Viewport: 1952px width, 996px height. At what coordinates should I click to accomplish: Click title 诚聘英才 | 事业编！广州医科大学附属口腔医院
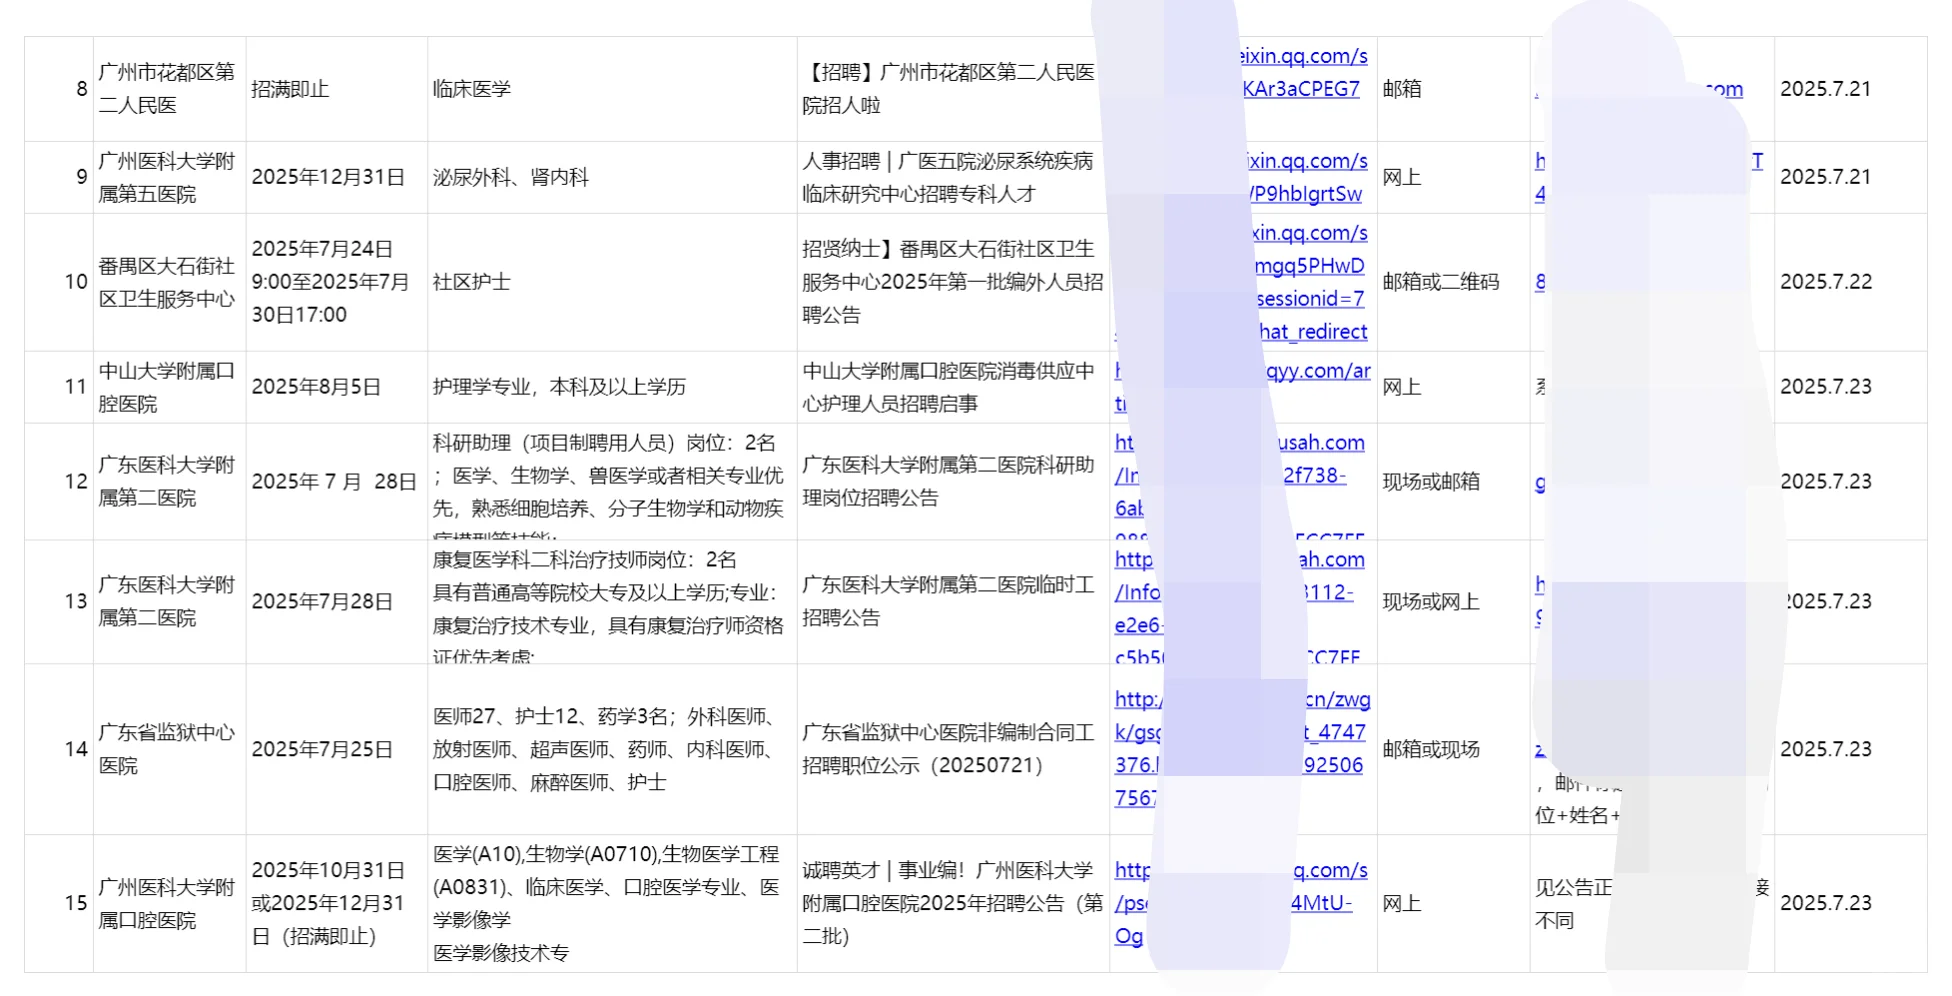952,903
